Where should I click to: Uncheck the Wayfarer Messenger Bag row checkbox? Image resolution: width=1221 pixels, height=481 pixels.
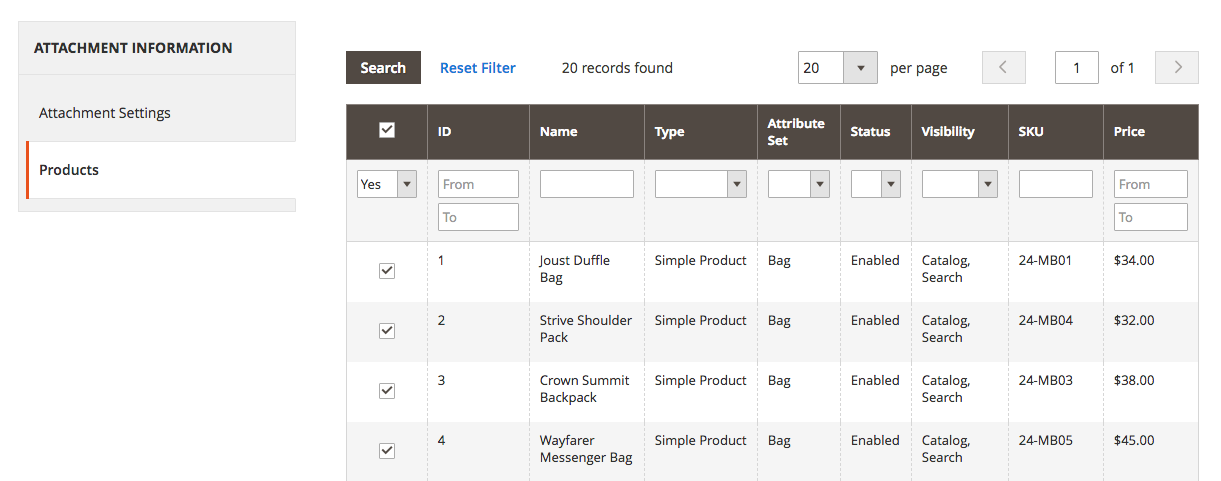387,451
